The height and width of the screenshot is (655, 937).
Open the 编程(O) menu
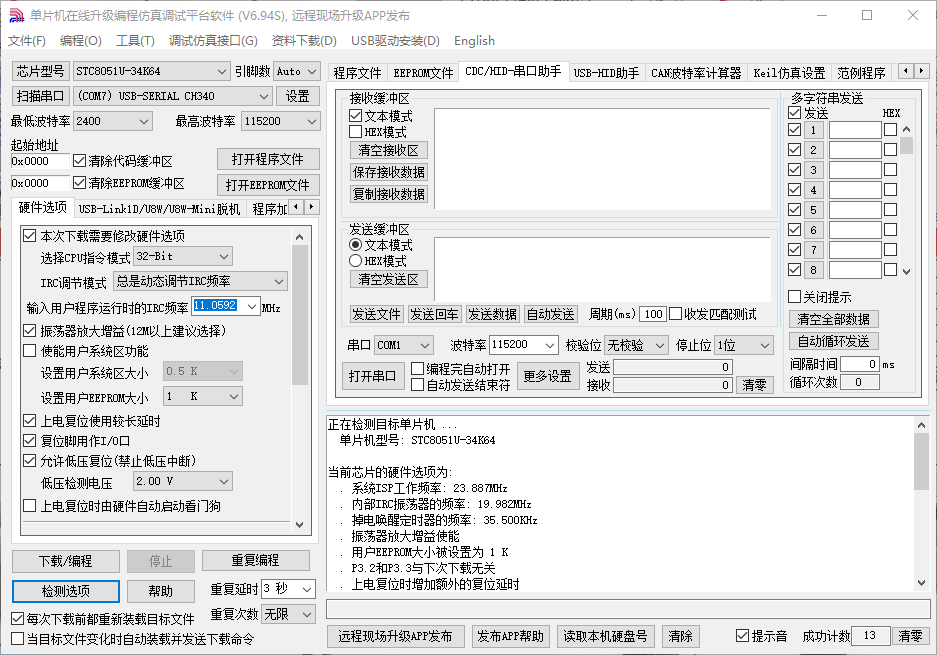81,41
